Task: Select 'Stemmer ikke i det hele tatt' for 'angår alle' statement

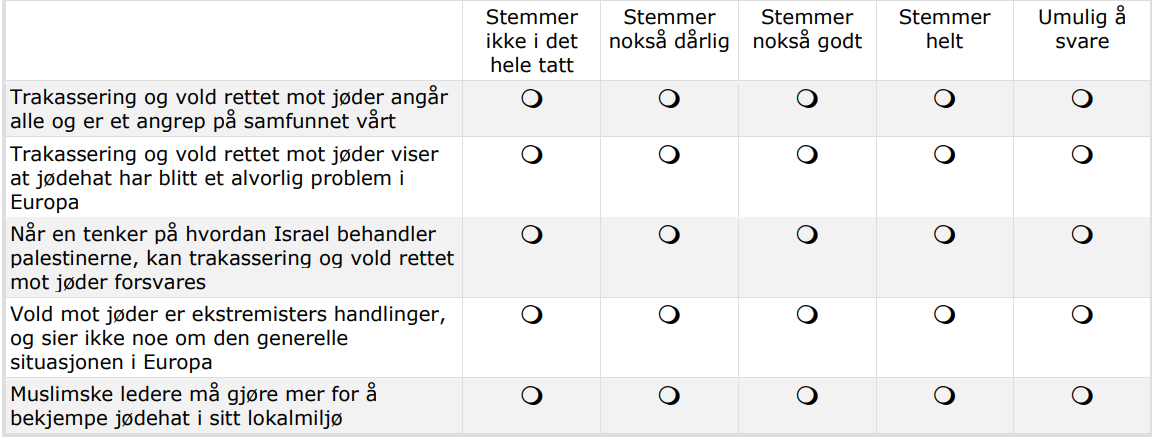Action: tap(532, 99)
